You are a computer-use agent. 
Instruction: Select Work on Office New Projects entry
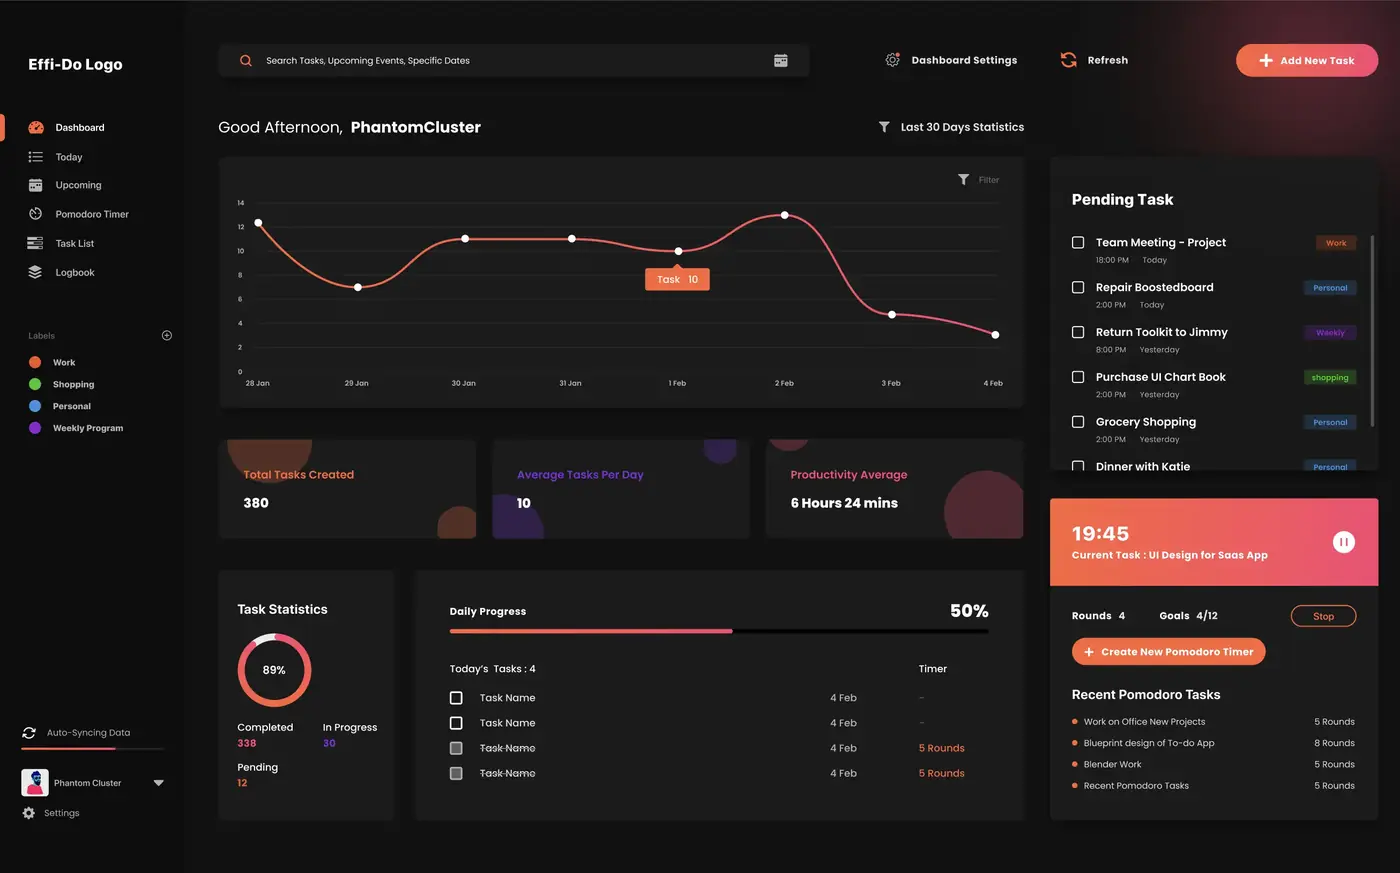pyautogui.click(x=1144, y=722)
